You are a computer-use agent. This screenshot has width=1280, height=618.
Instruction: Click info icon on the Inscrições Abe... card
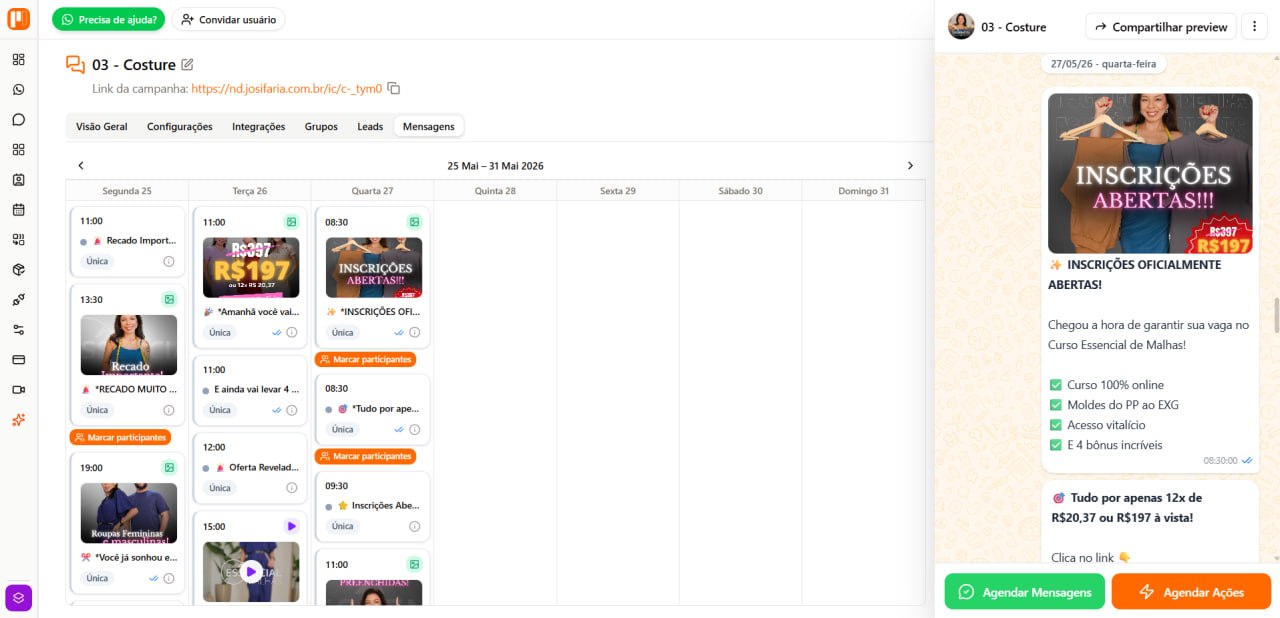coord(414,526)
